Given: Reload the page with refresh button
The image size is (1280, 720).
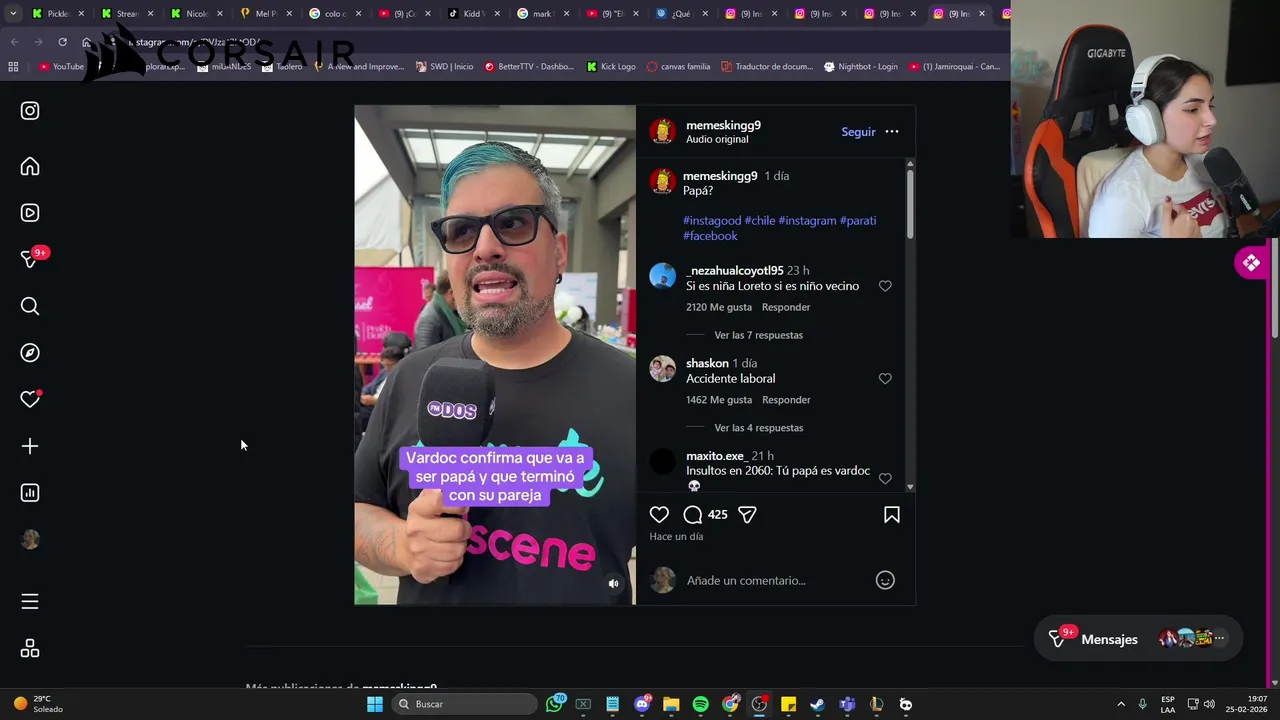Looking at the screenshot, I should pyautogui.click(x=62, y=42).
